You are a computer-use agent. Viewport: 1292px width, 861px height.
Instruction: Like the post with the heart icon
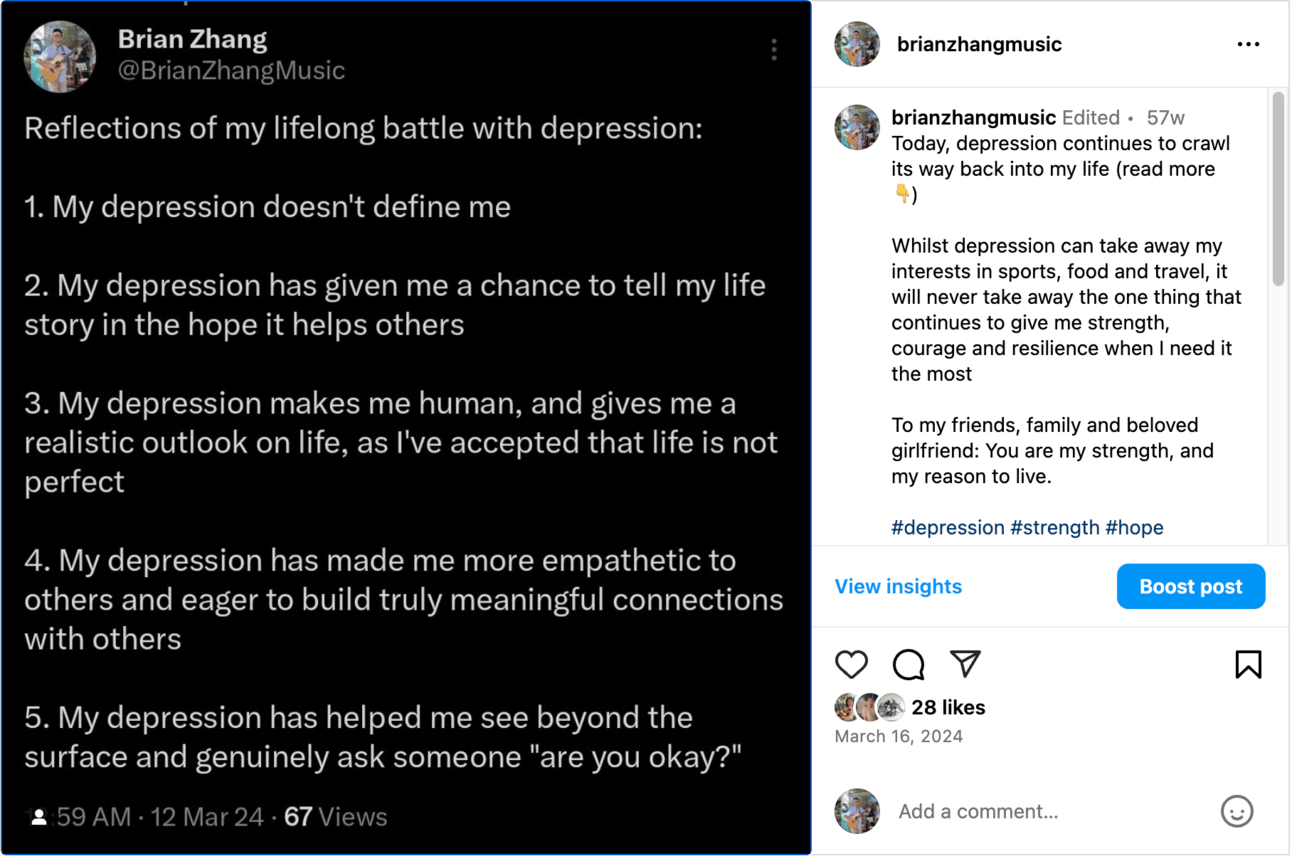(852, 665)
